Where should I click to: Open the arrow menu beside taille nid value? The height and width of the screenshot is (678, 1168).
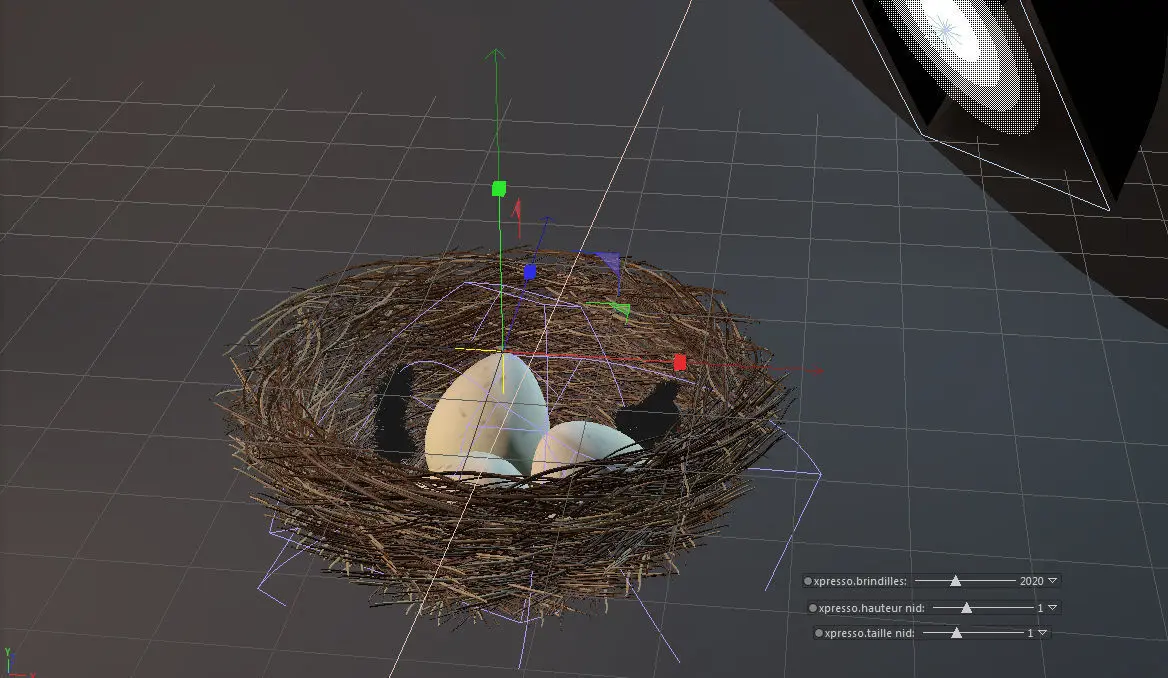click(x=1042, y=633)
